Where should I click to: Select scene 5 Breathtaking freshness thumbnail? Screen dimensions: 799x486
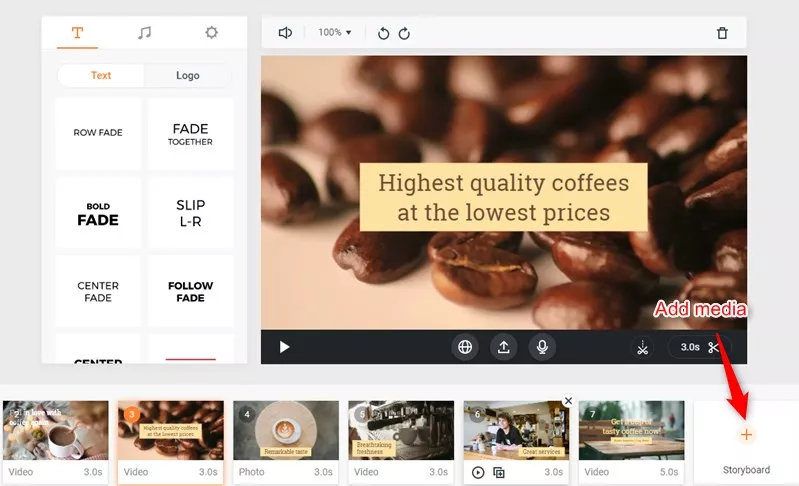tap(401, 430)
